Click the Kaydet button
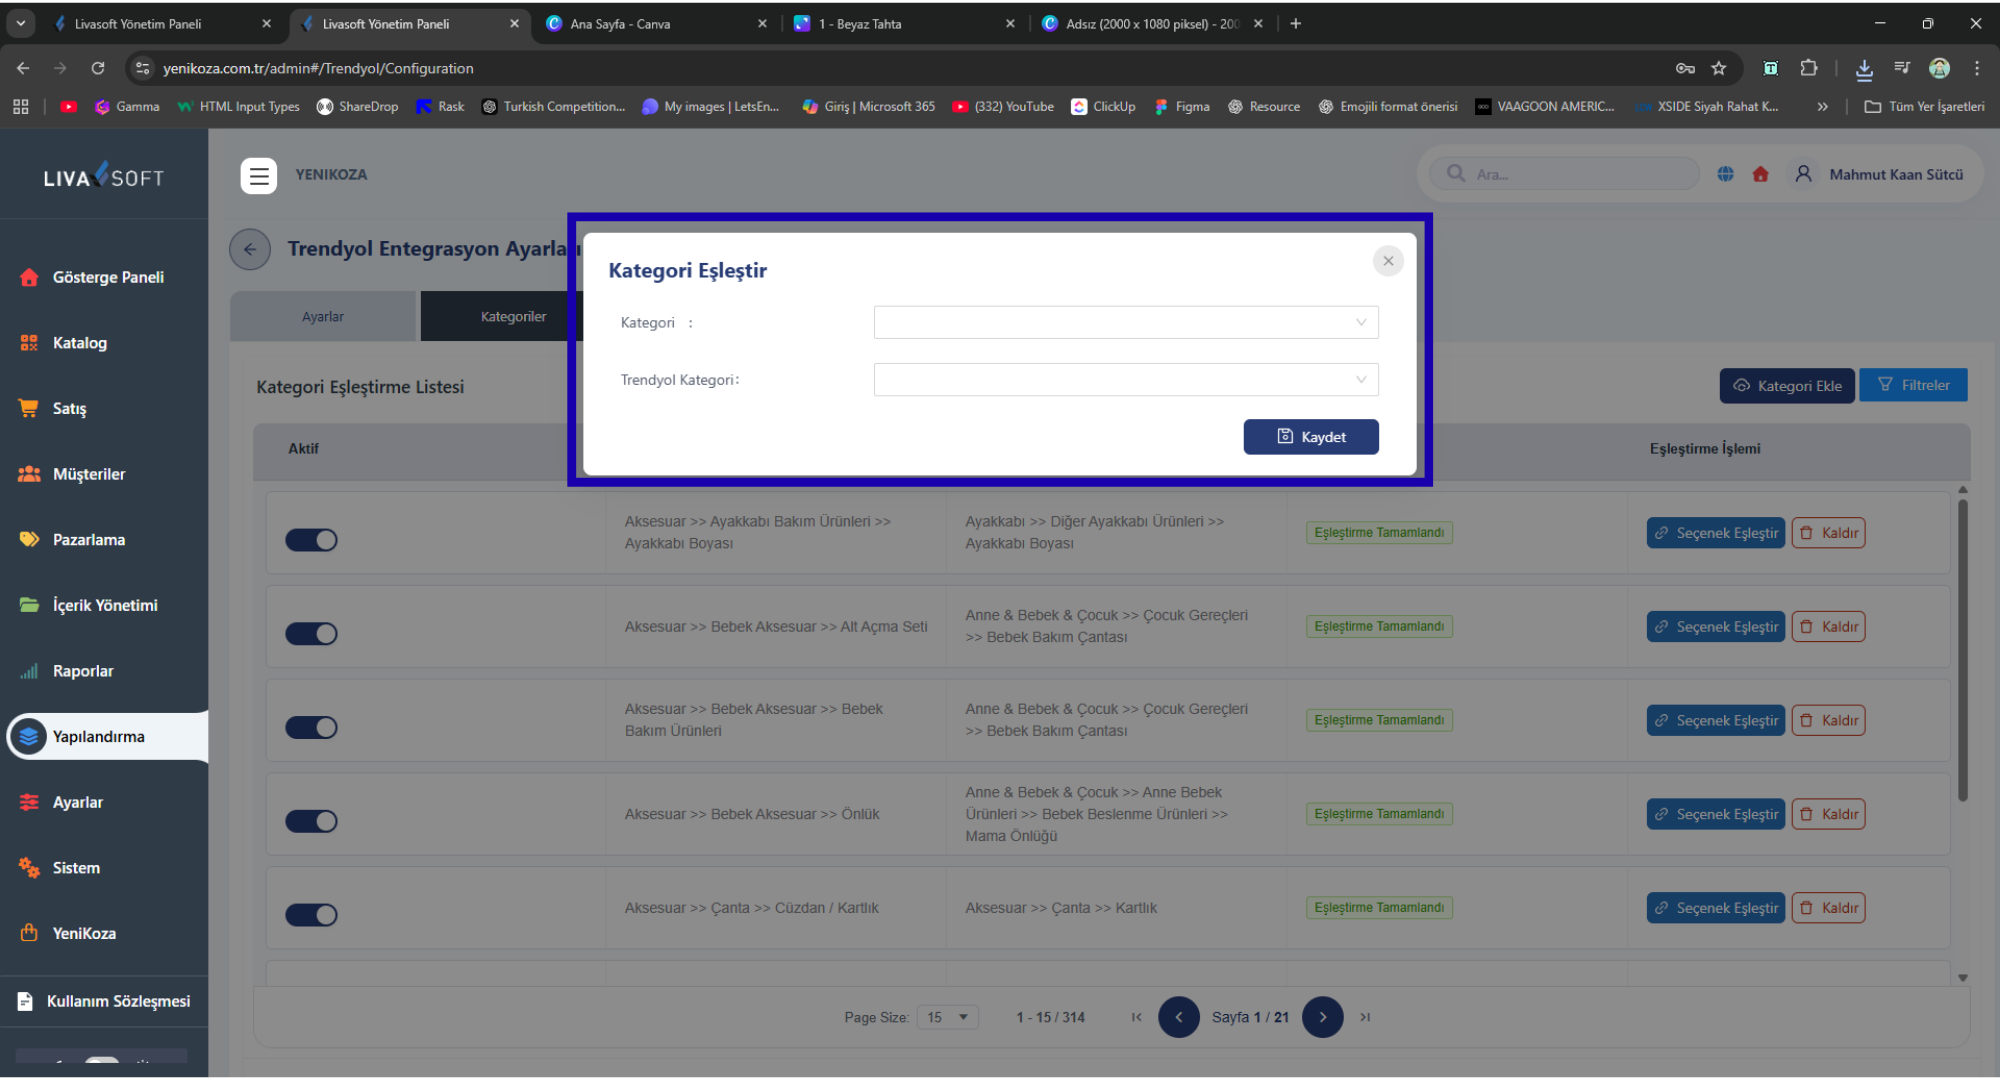This screenshot has height=1080, width=2000. click(1310, 437)
